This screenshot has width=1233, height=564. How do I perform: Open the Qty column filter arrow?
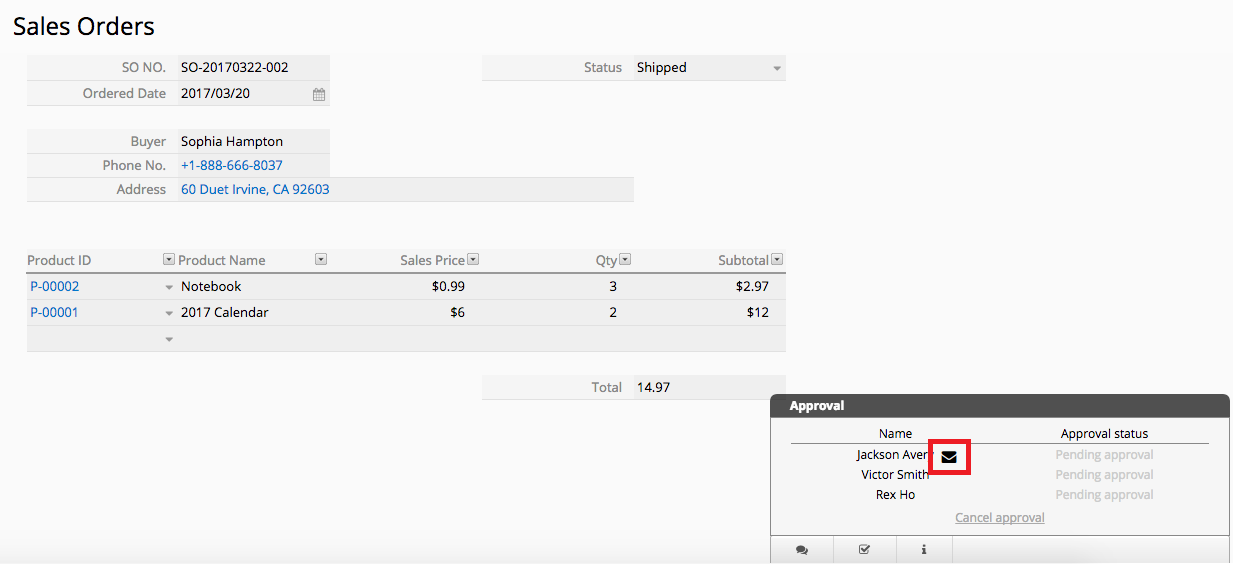point(625,260)
